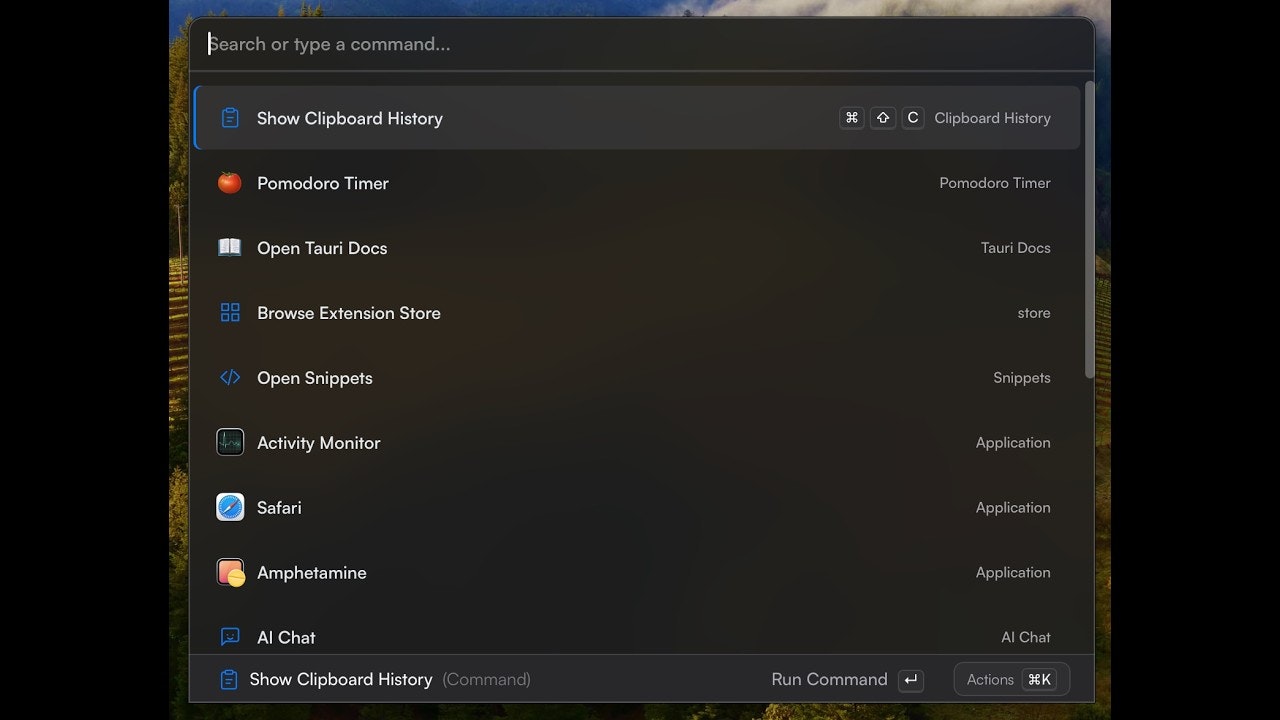
Task: Click the Command key badge in Clipboard History row
Action: click(x=852, y=118)
